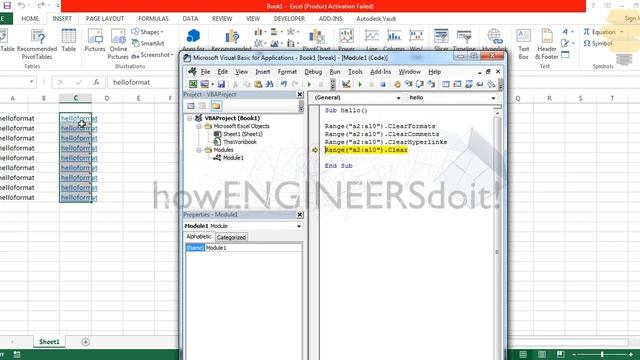Click View Microsoft Excel icon in VBA toolbar

click(193, 84)
